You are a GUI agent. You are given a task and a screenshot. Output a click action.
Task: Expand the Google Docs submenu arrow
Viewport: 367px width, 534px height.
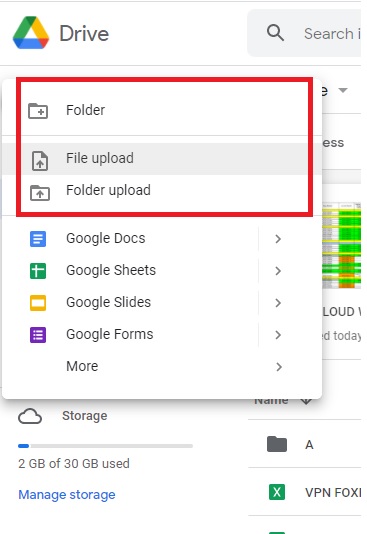click(x=278, y=239)
